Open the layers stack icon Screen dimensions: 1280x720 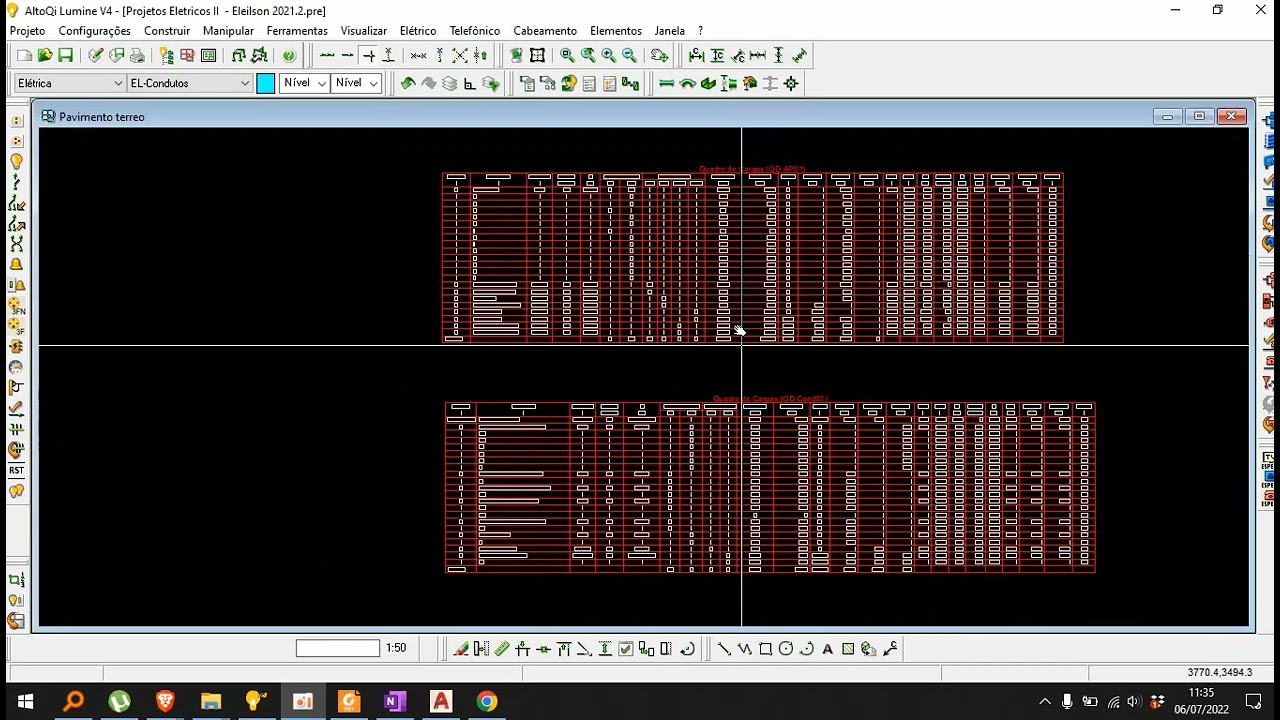pyautogui.click(x=450, y=83)
